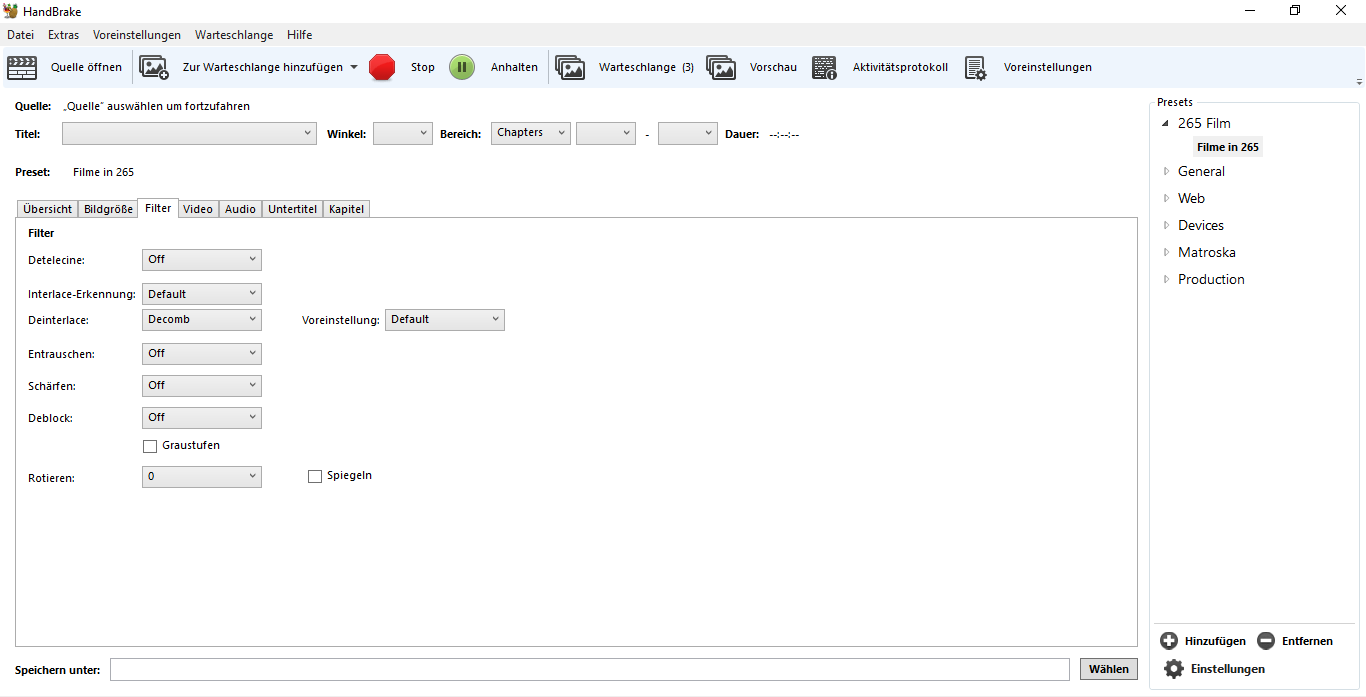Click the Entfernen preset label

1307,641
